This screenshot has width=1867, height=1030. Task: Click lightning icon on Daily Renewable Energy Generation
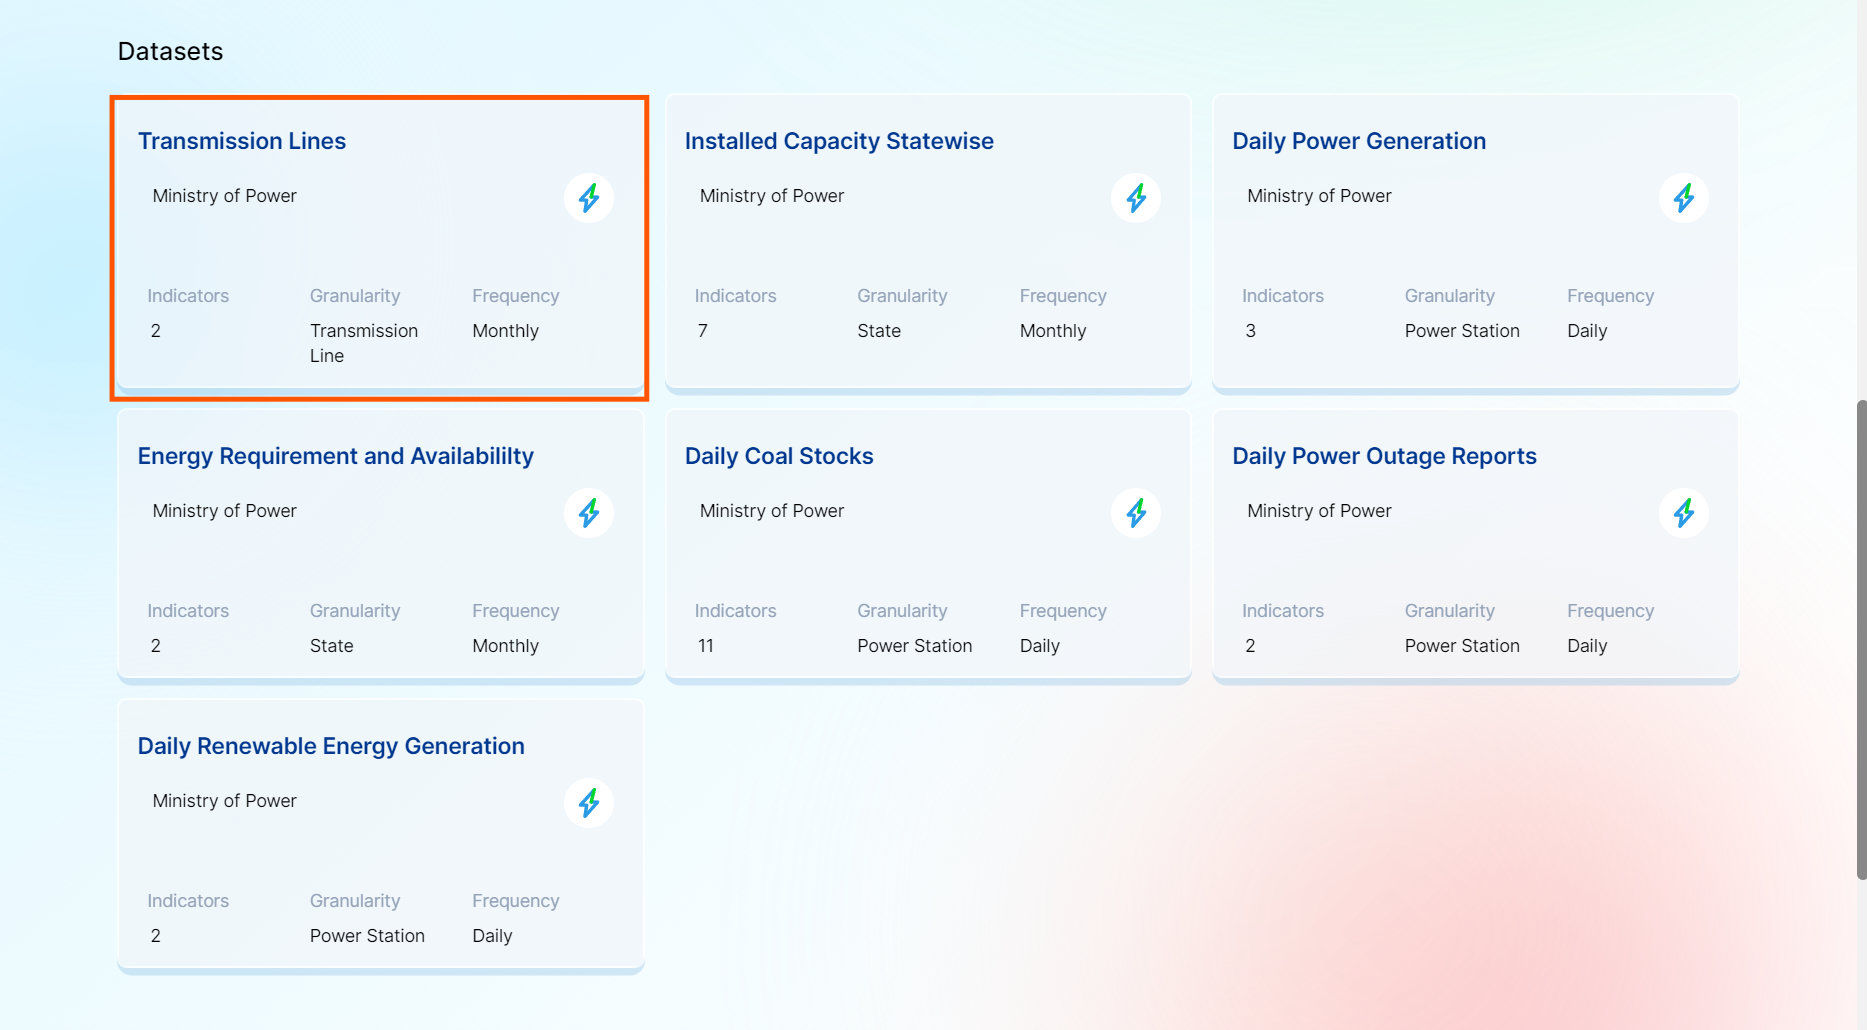pos(589,803)
